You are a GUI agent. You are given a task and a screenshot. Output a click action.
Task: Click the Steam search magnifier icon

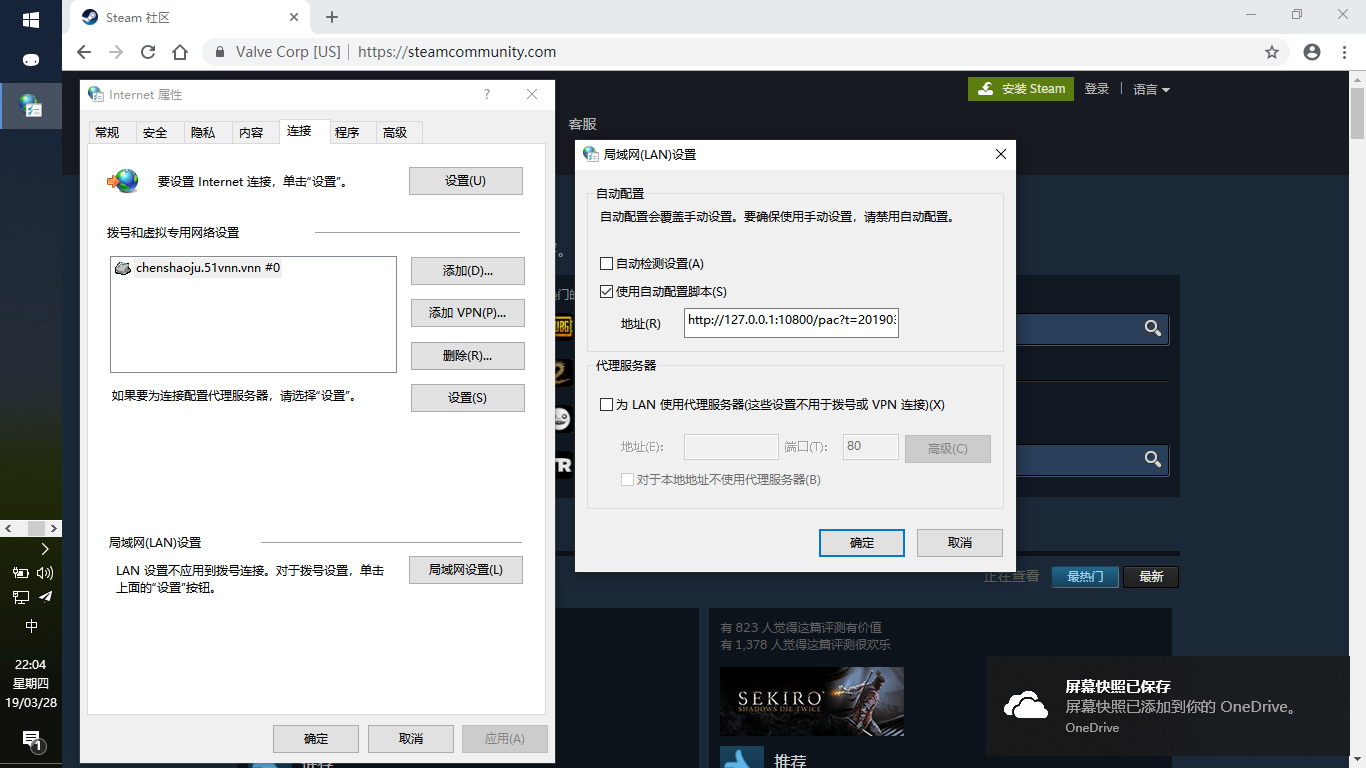1151,329
